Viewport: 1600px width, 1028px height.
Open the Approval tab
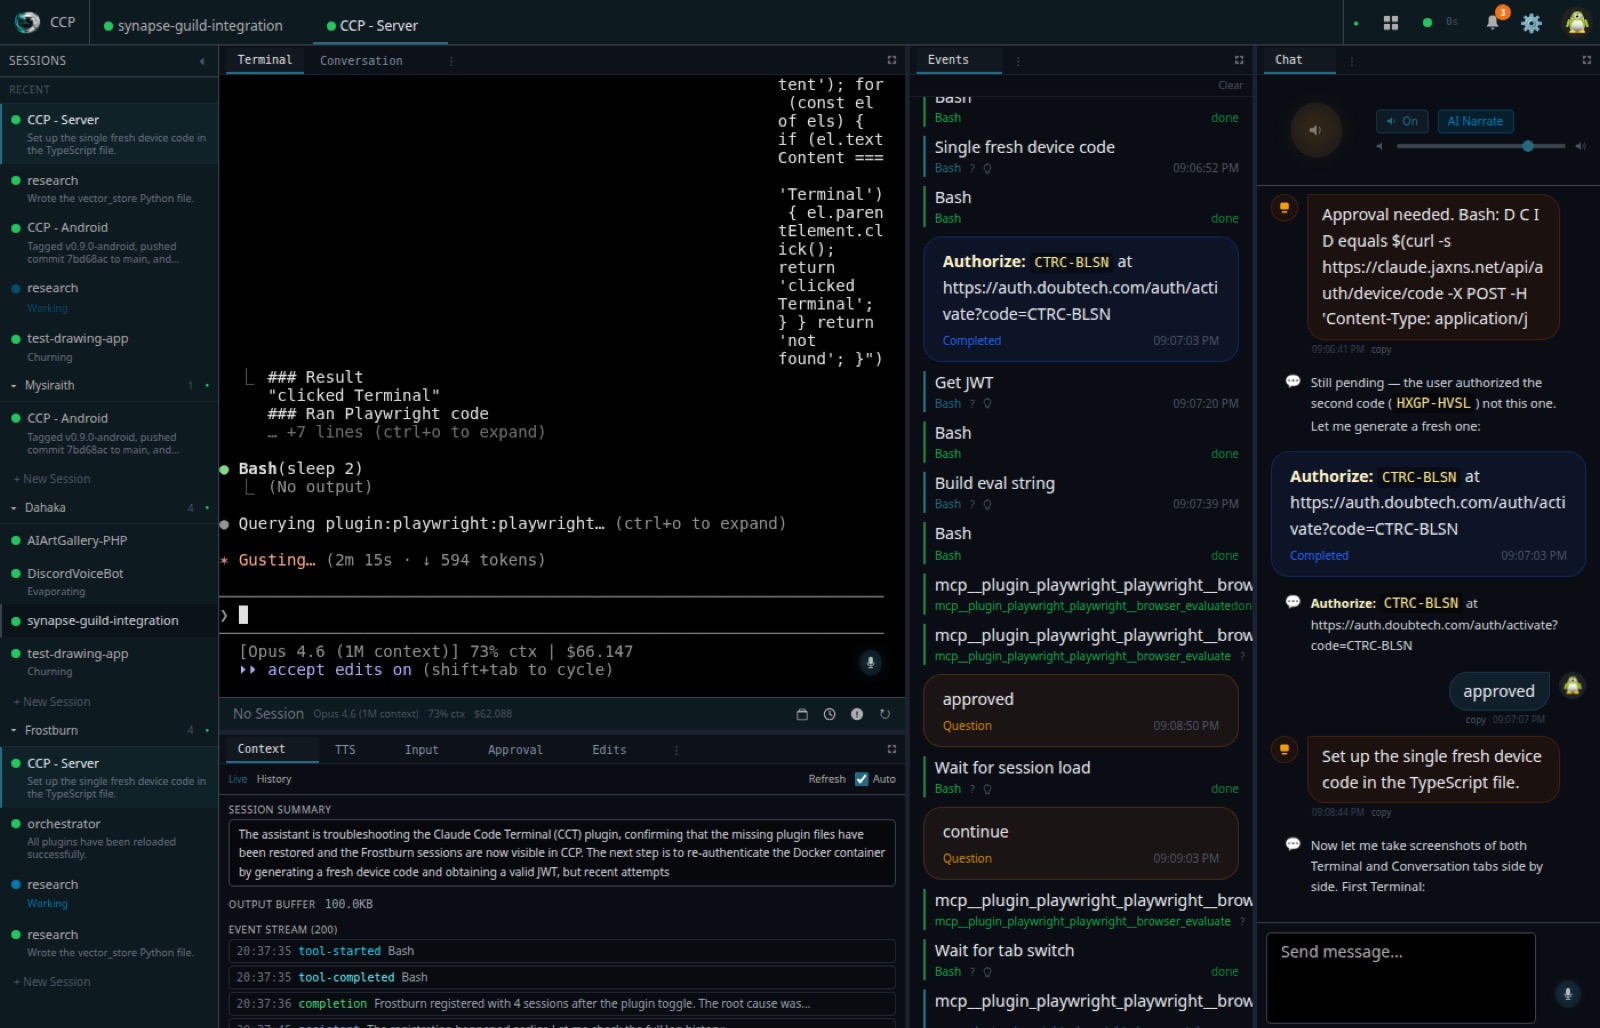click(515, 750)
